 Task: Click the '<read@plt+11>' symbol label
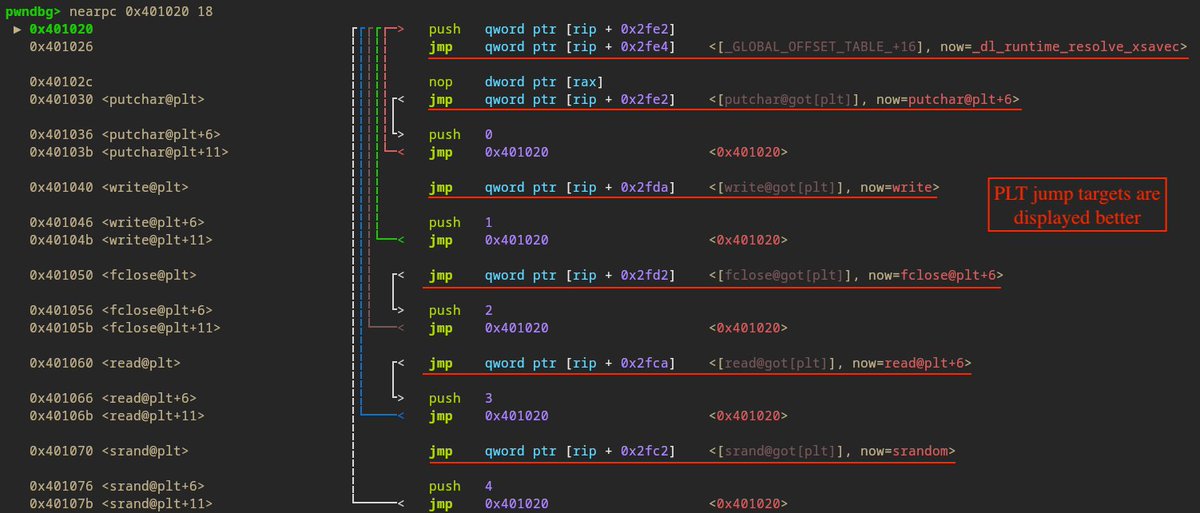click(153, 416)
